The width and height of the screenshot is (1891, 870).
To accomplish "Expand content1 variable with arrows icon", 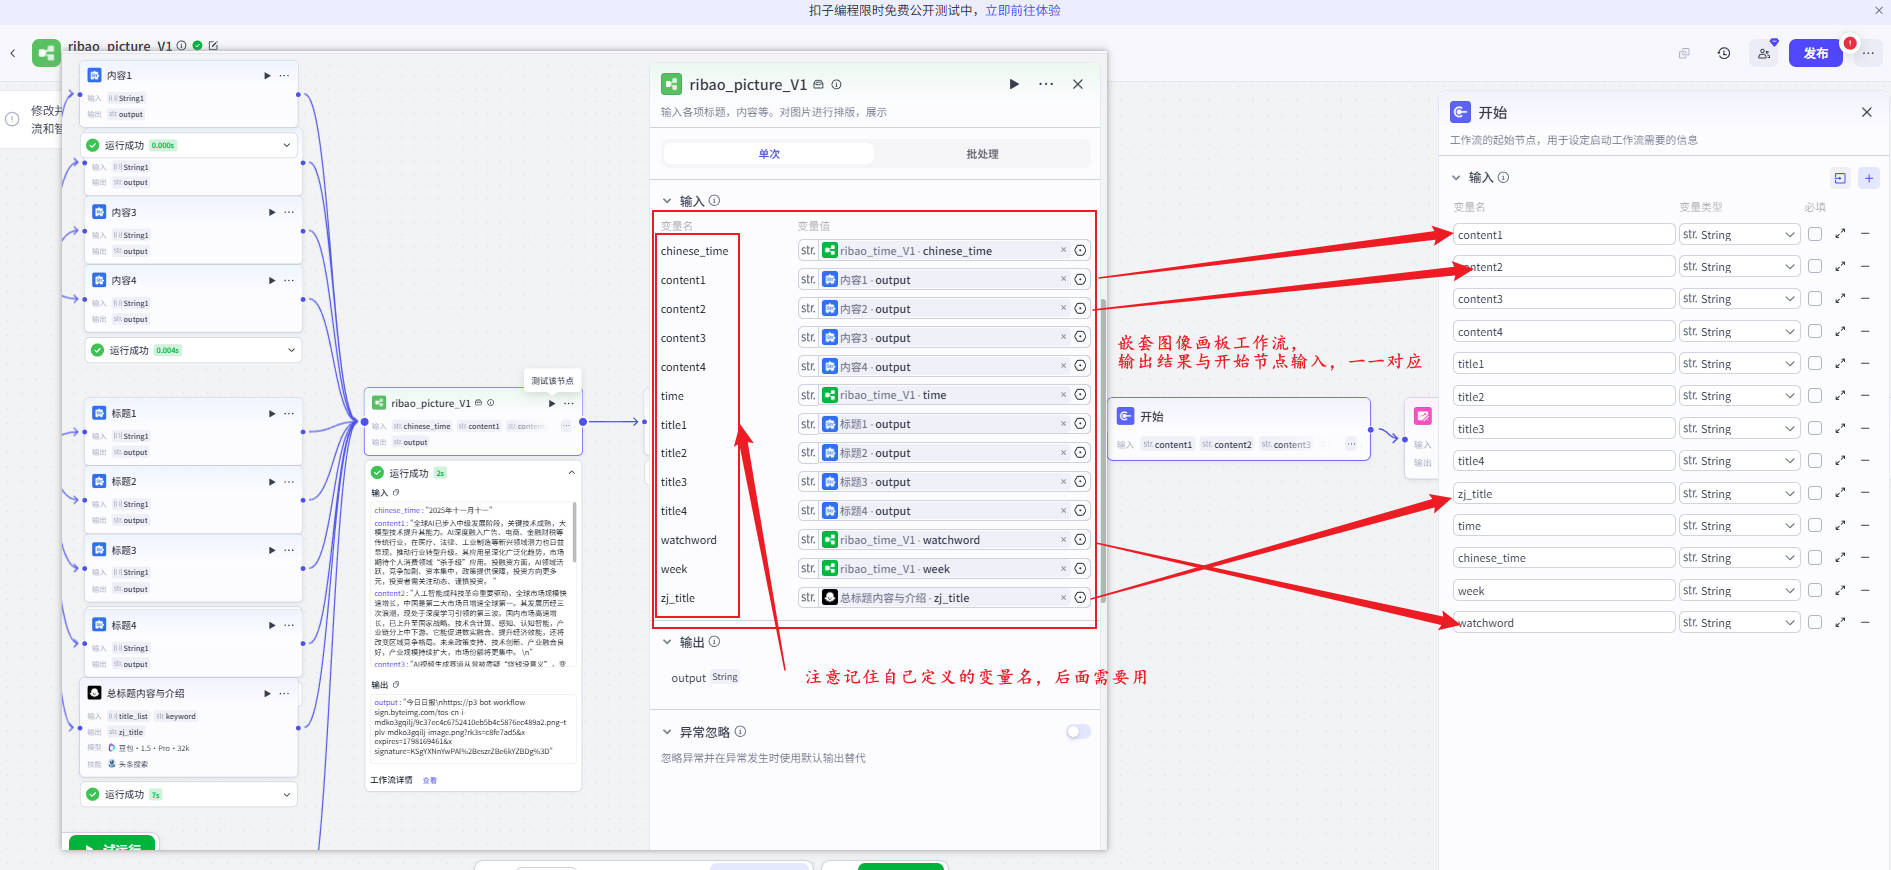I will (x=1840, y=234).
